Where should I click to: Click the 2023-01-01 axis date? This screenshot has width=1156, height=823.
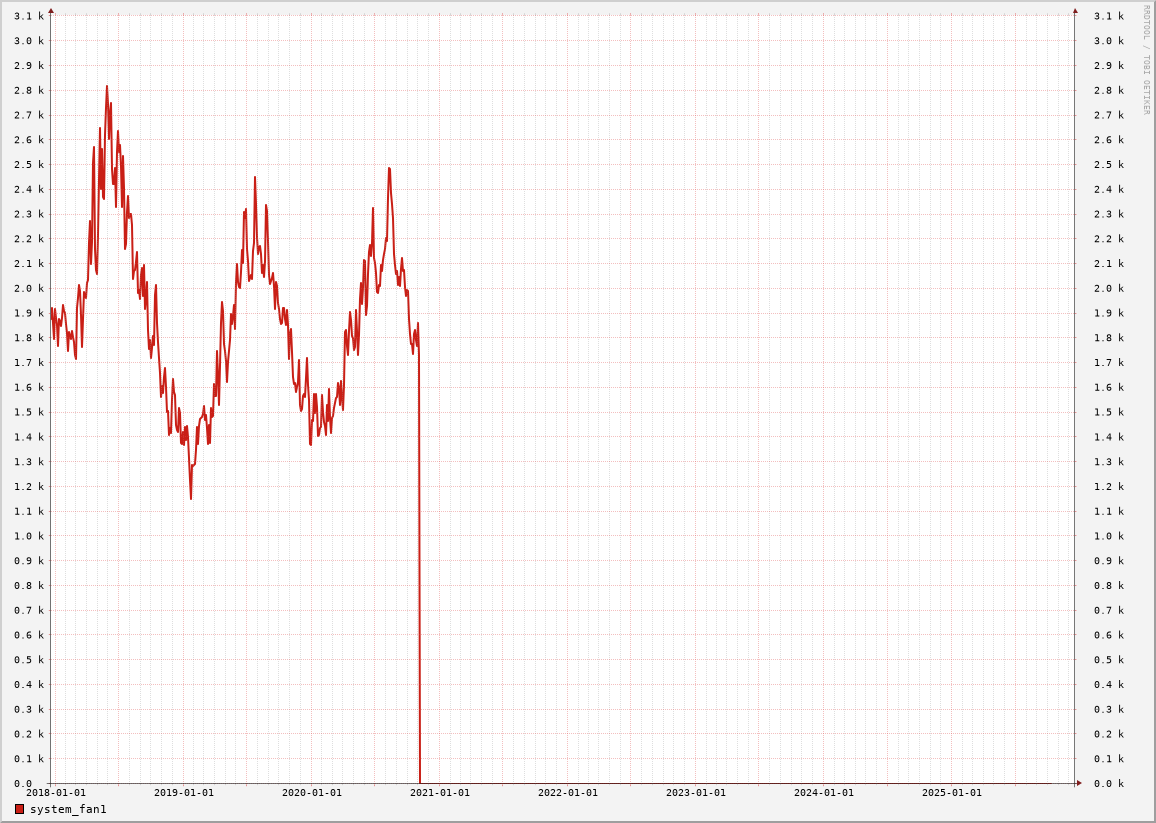pos(696,793)
